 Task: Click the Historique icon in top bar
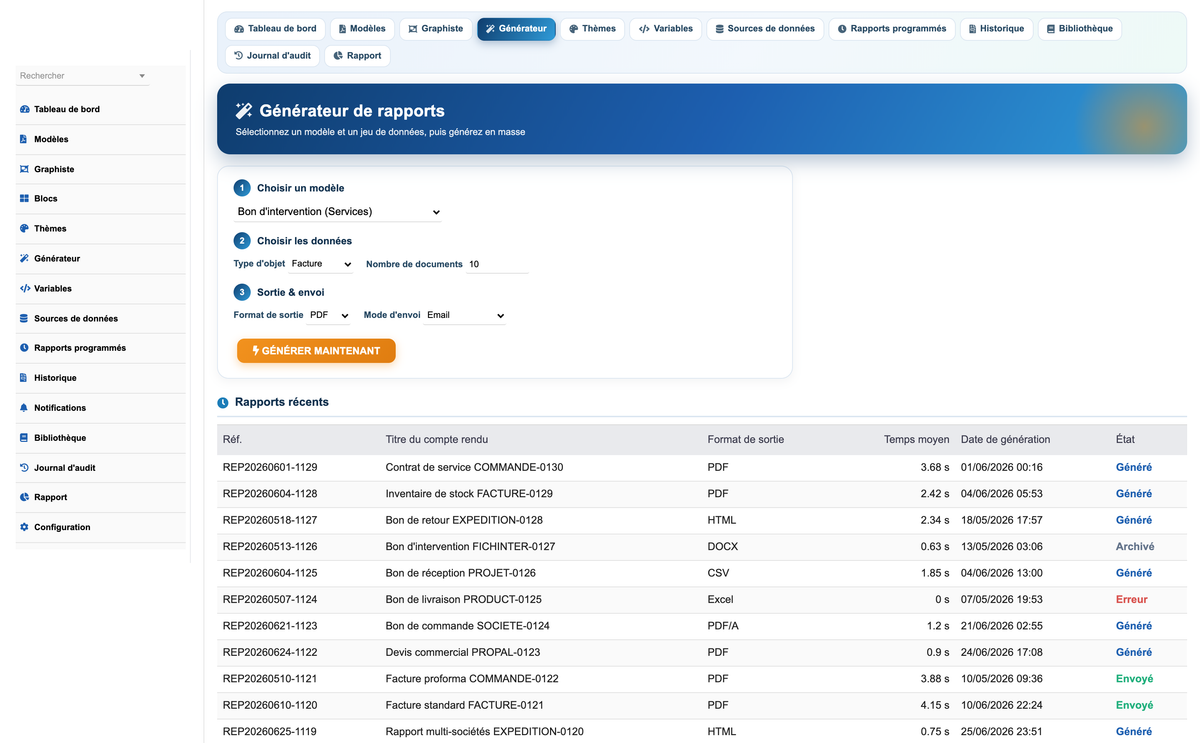[x=972, y=29]
